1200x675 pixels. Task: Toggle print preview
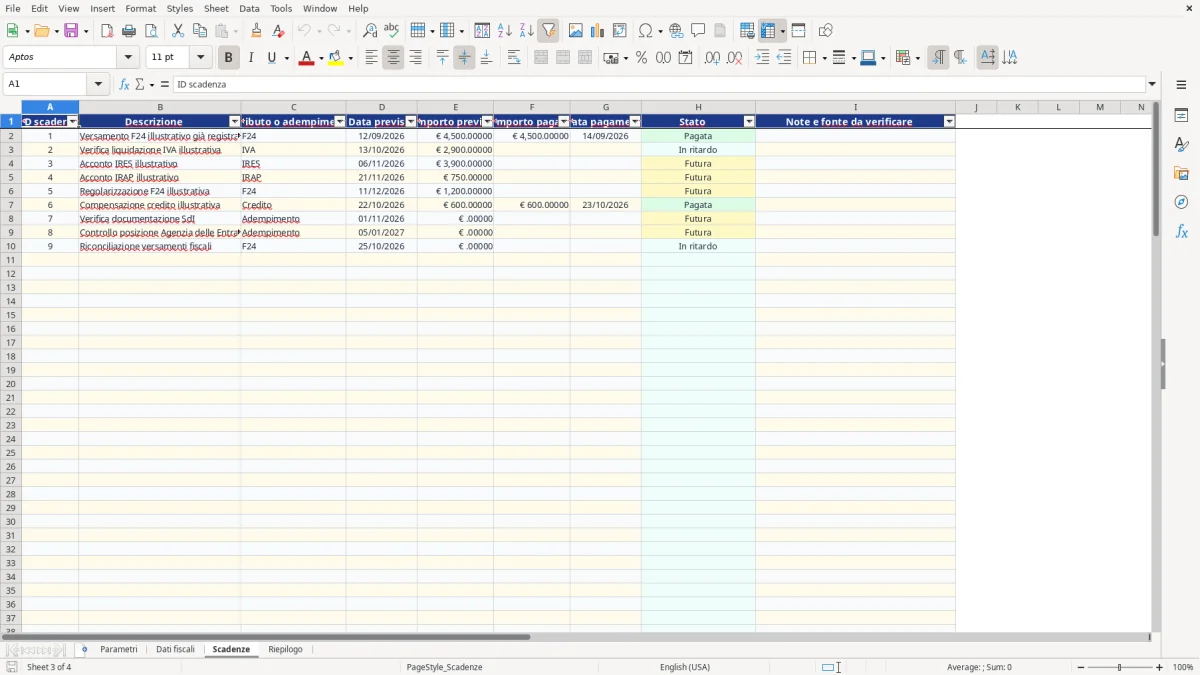pos(151,31)
